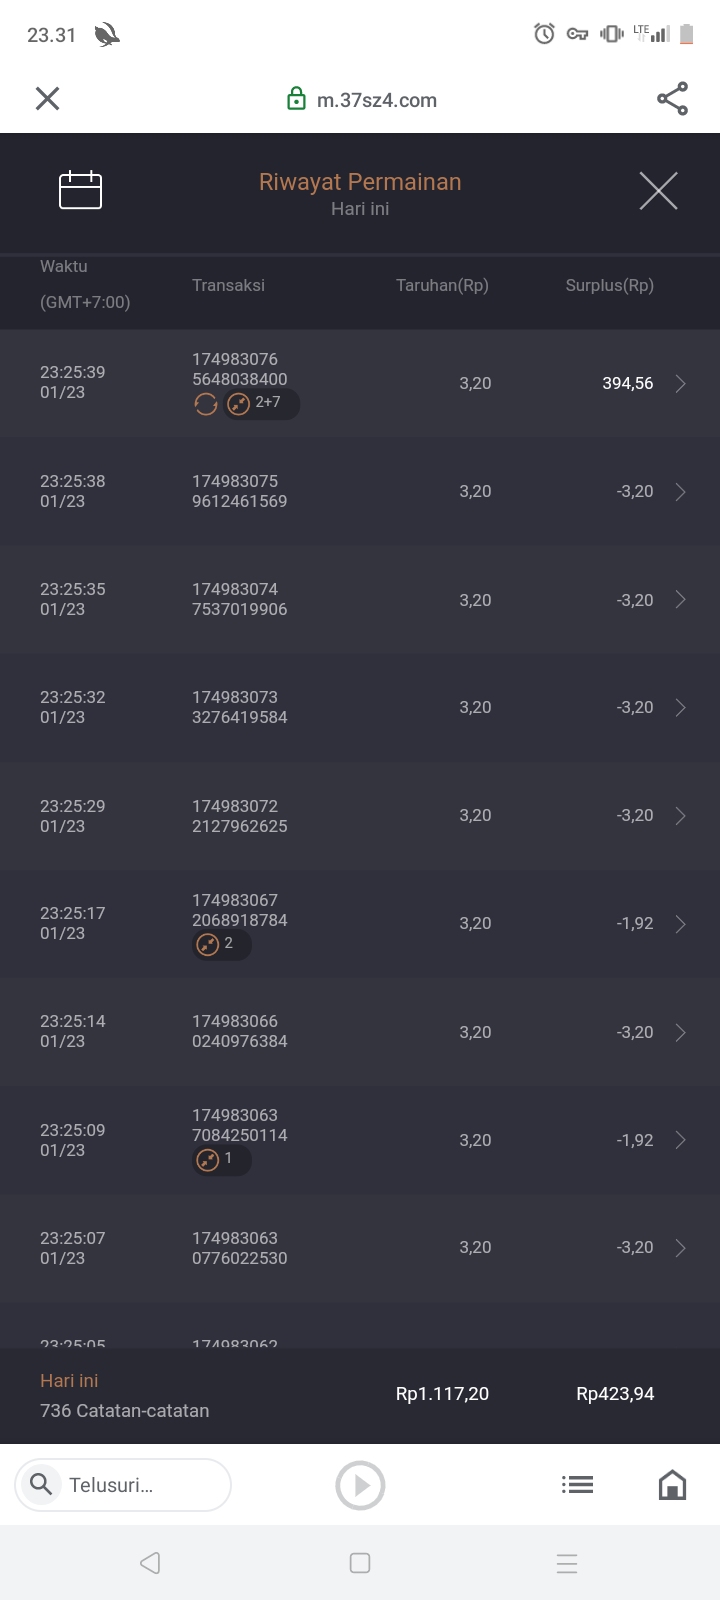
Task: Expand the 23:25:07 transaction row
Action: point(680,1248)
